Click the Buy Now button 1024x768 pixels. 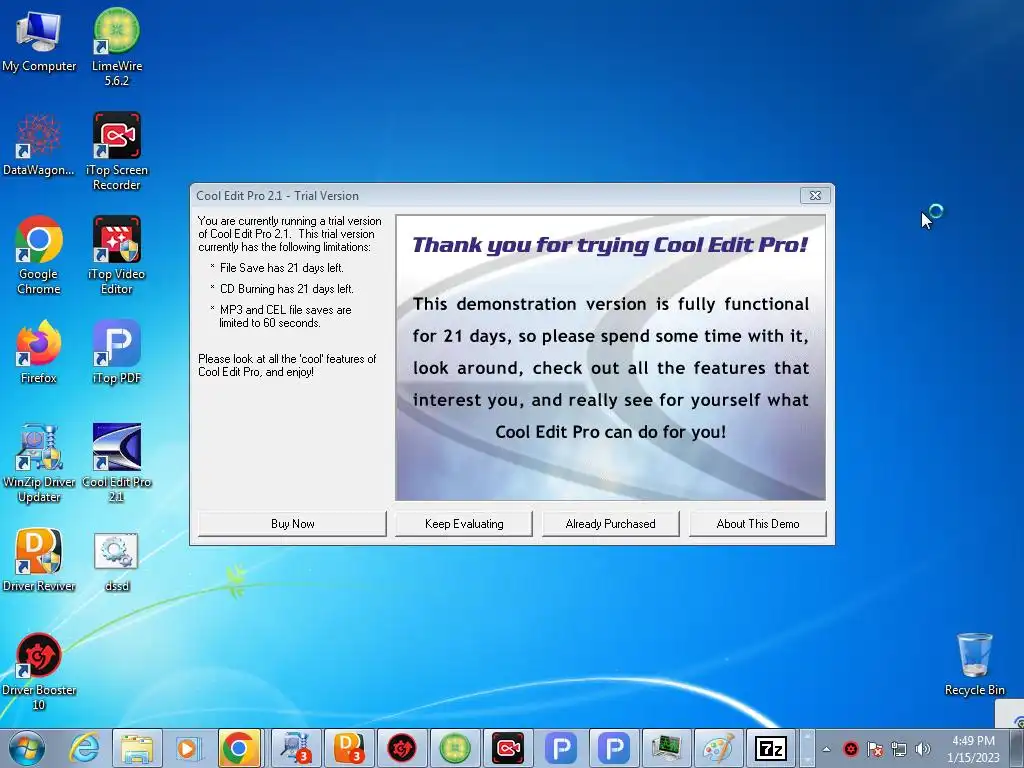click(293, 524)
